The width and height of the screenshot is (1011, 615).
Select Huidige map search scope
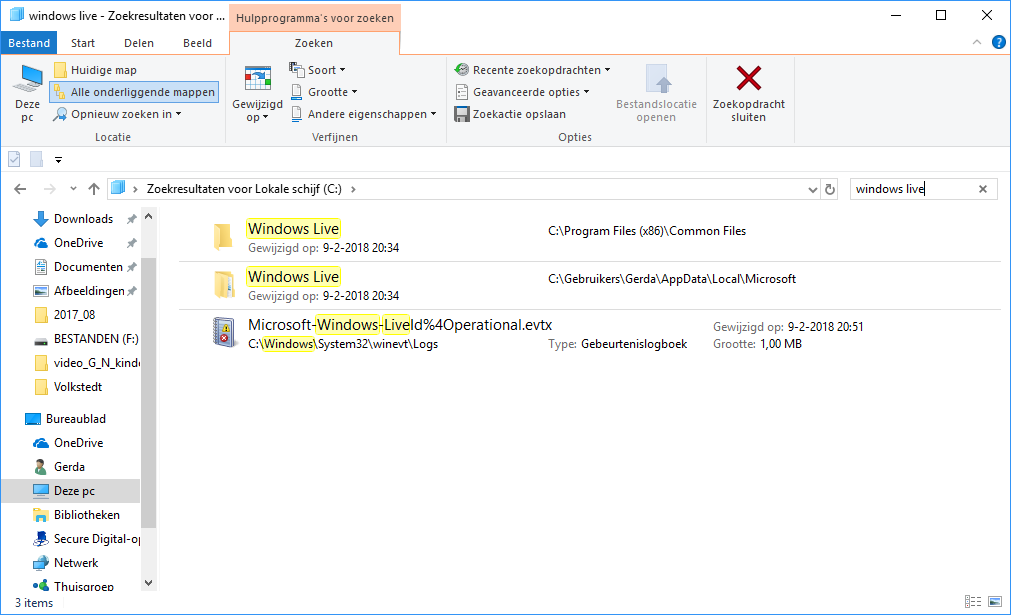tap(95, 70)
